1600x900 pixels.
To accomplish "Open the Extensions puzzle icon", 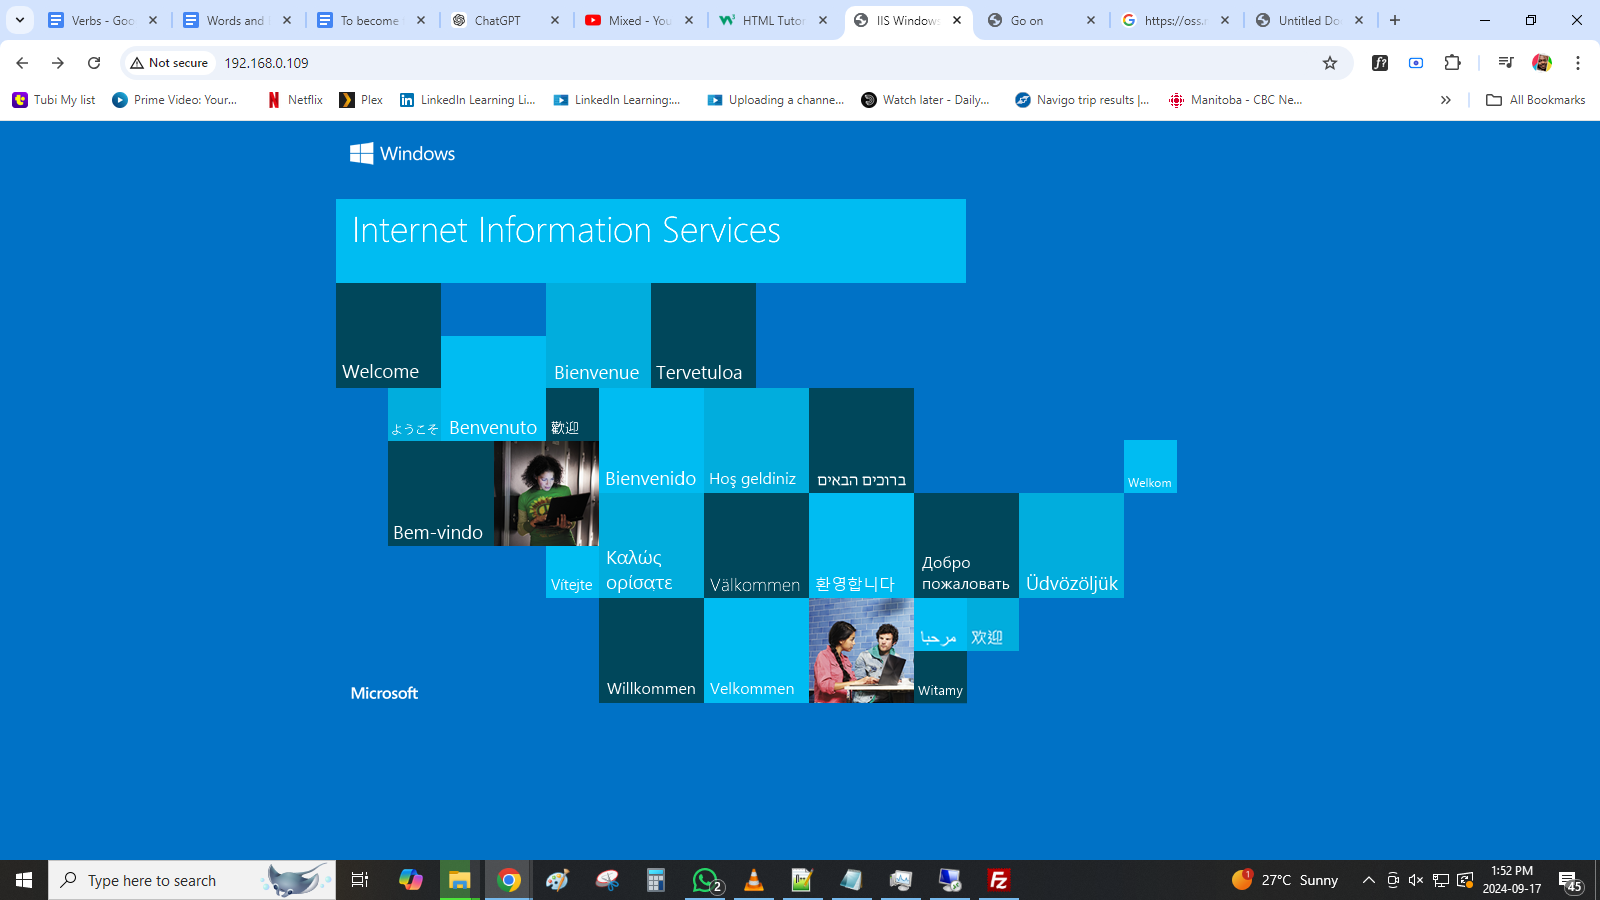I will (1452, 63).
